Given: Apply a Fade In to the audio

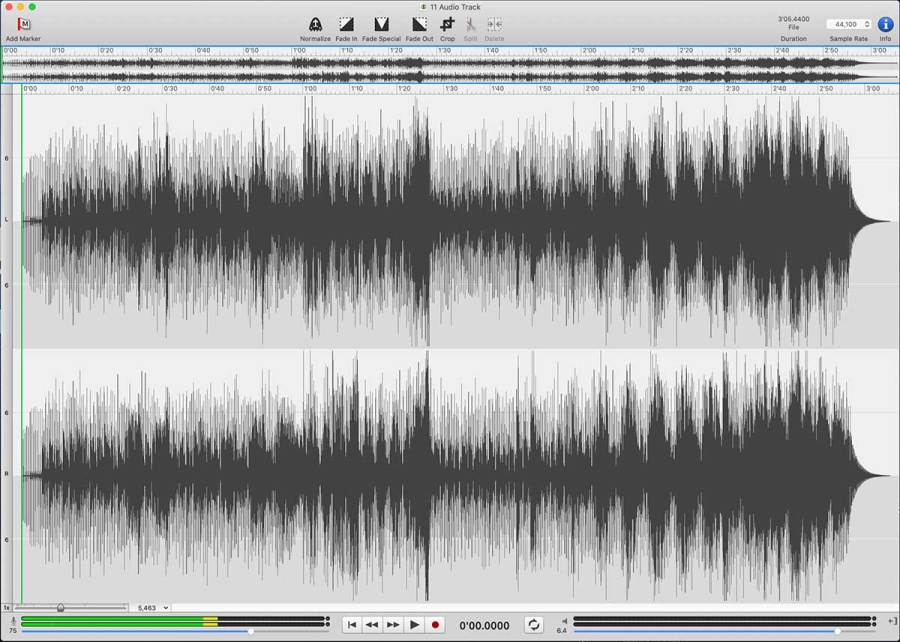Looking at the screenshot, I should point(347,25).
